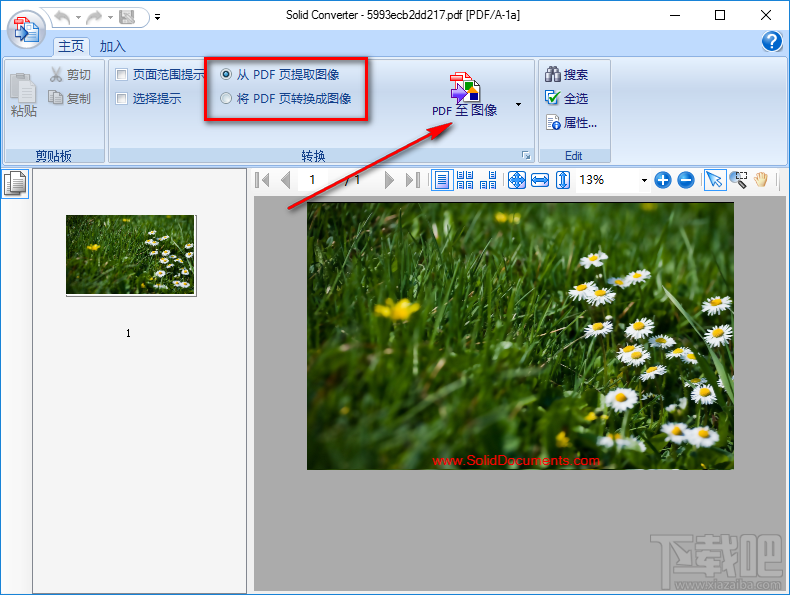Expand the Customize Quick Access Toolbar arrow
The height and width of the screenshot is (595, 790).
157,17
